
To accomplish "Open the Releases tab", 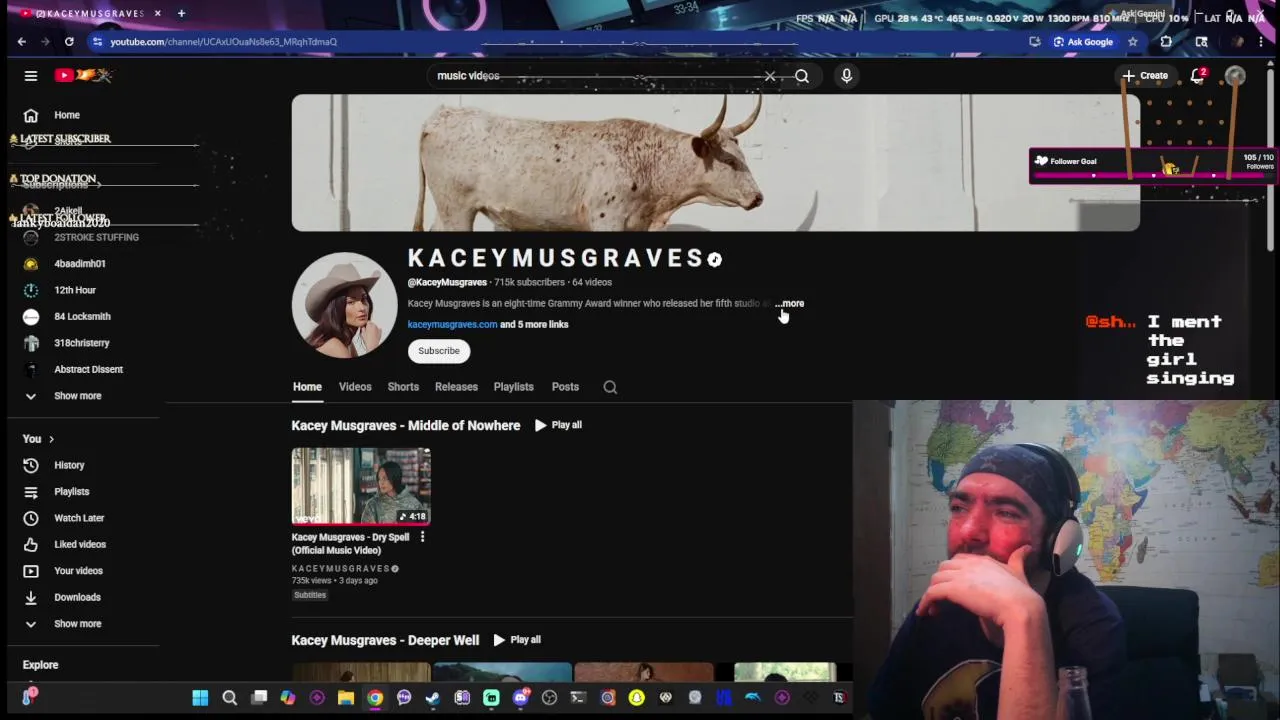I will tap(456, 387).
